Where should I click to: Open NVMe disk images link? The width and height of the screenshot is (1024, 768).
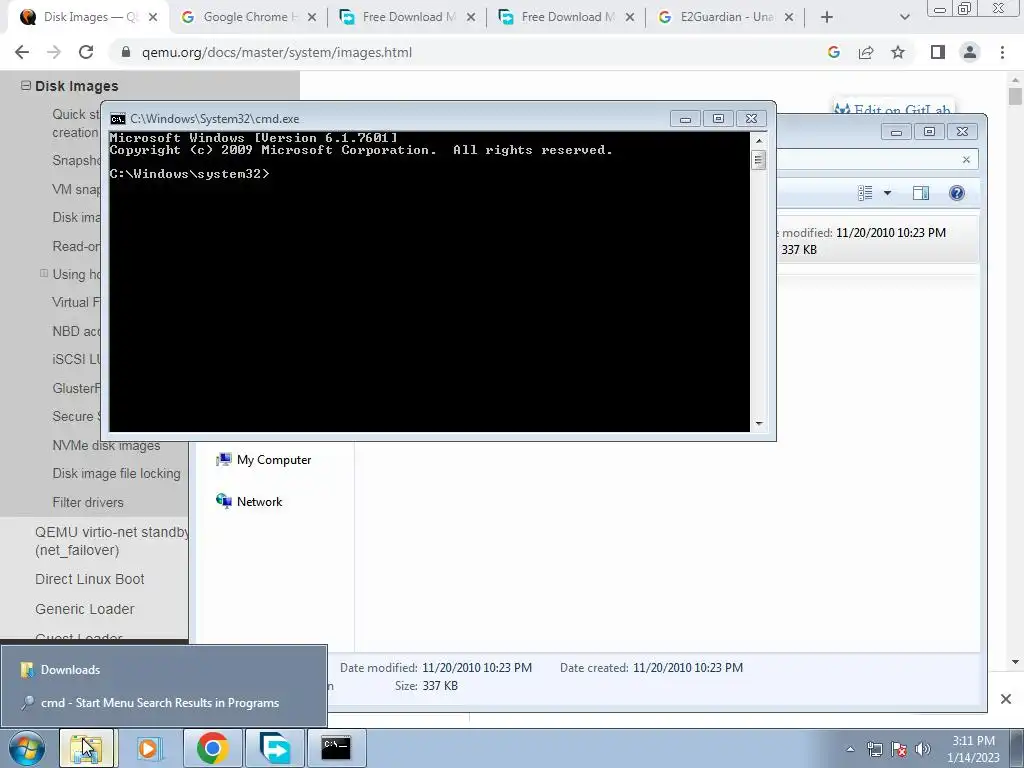click(x=106, y=445)
